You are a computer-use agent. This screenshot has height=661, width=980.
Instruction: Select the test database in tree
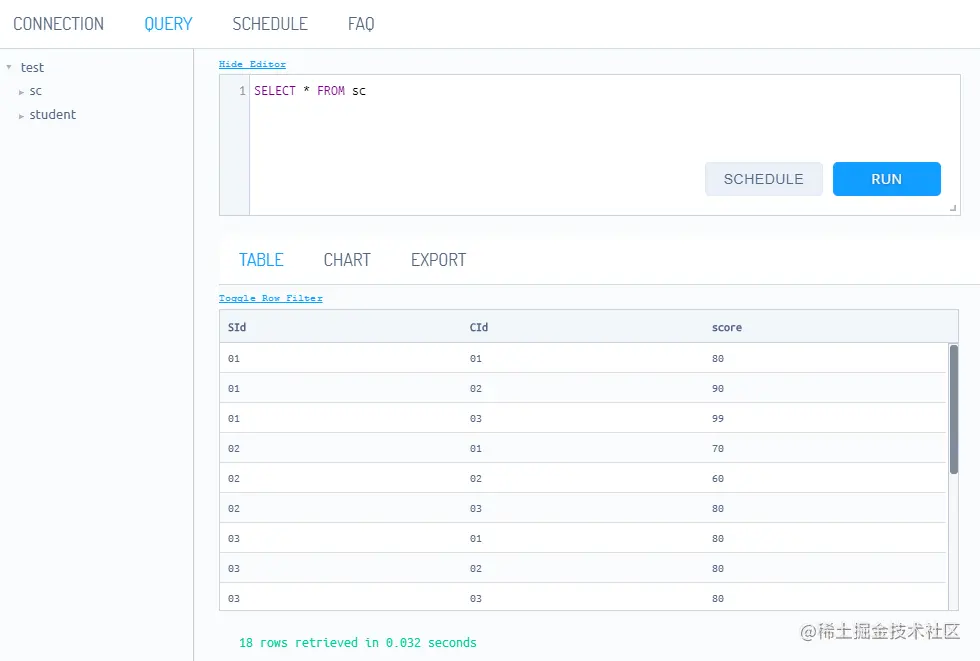pyautogui.click(x=32, y=67)
